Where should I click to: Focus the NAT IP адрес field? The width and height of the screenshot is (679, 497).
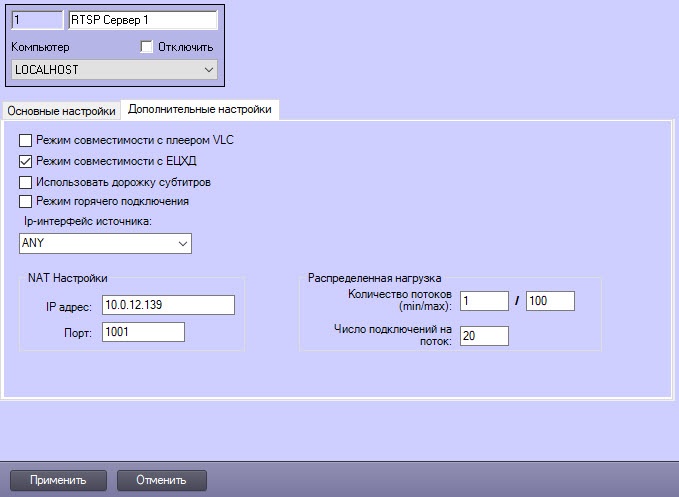coord(168,305)
